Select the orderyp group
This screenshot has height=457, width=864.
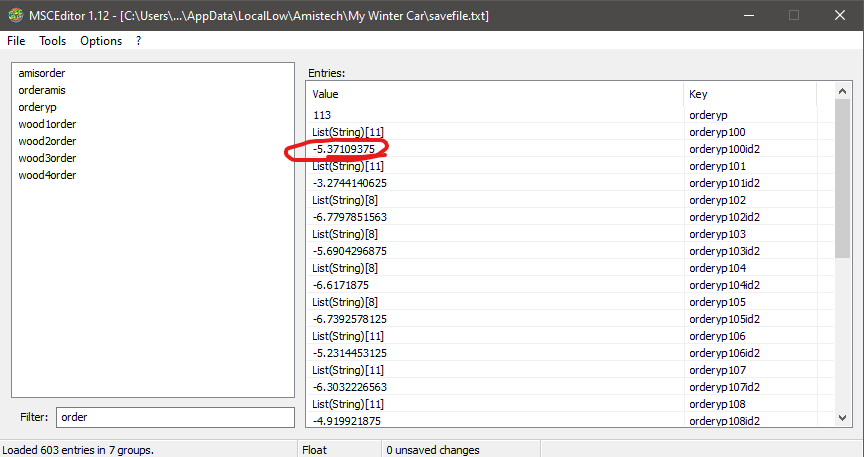pyautogui.click(x=37, y=107)
